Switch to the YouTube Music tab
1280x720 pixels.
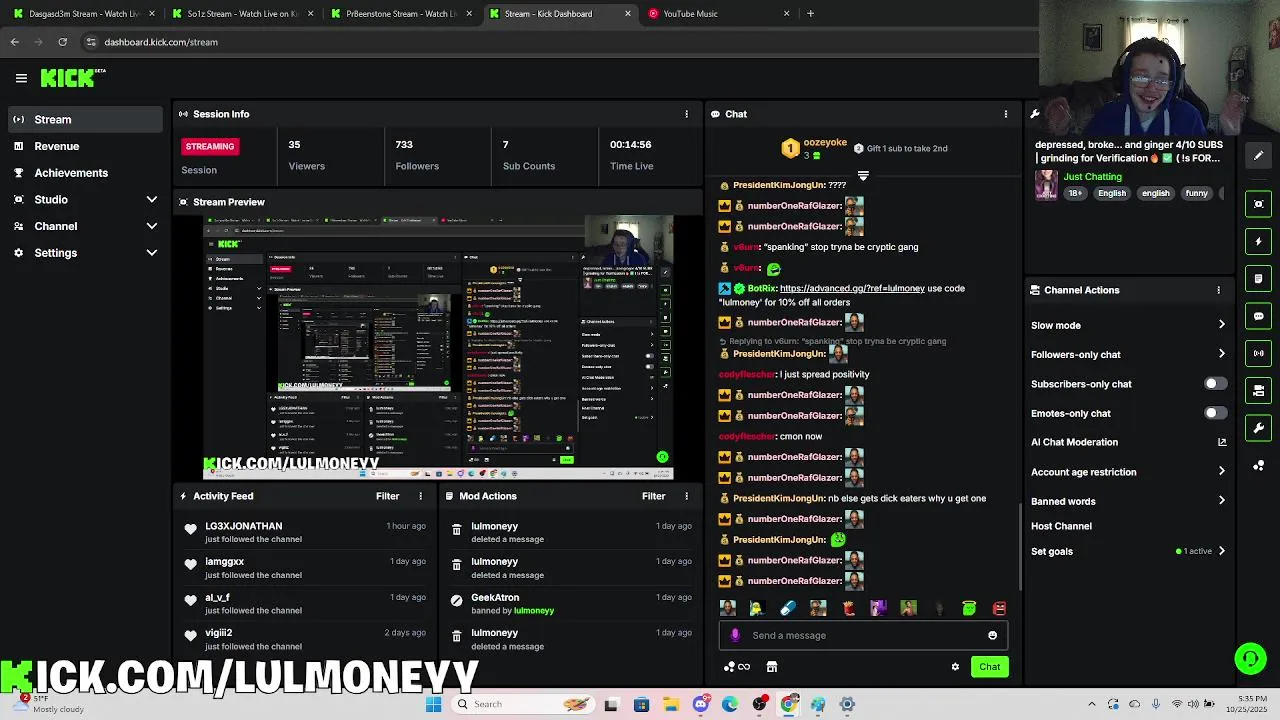pyautogui.click(x=718, y=14)
